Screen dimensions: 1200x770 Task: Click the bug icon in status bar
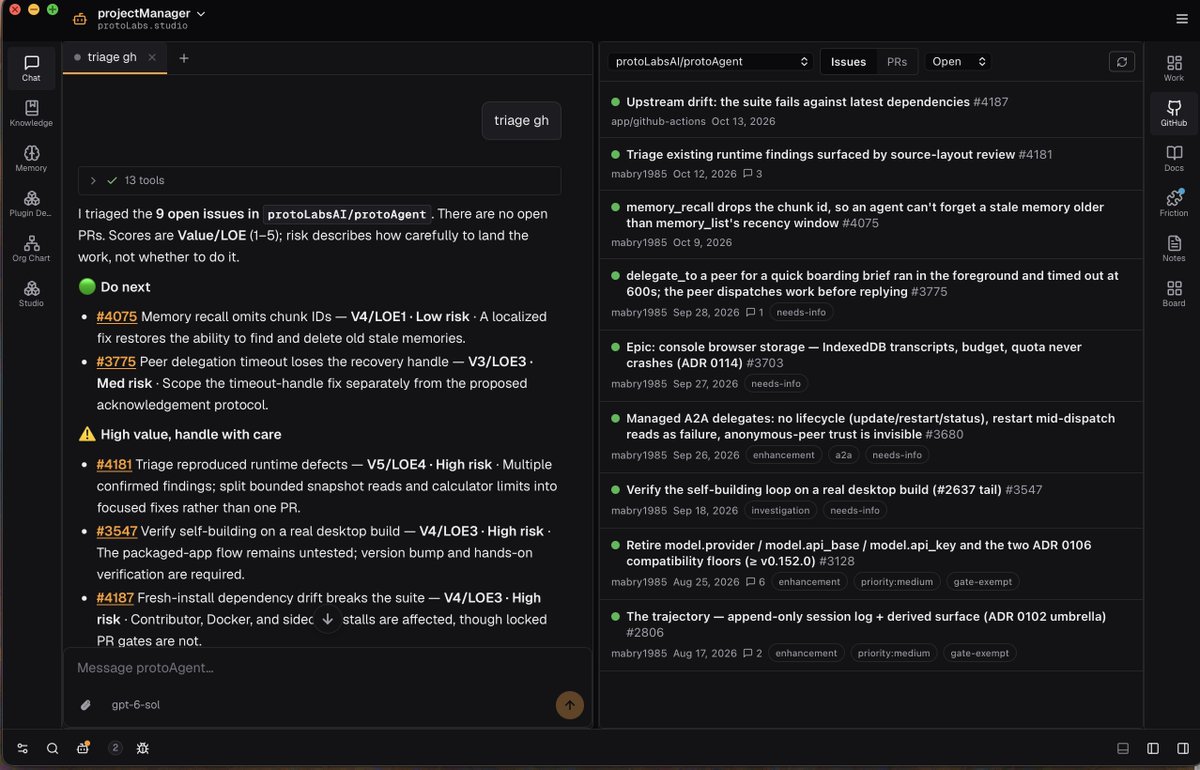pyautogui.click(x=143, y=748)
